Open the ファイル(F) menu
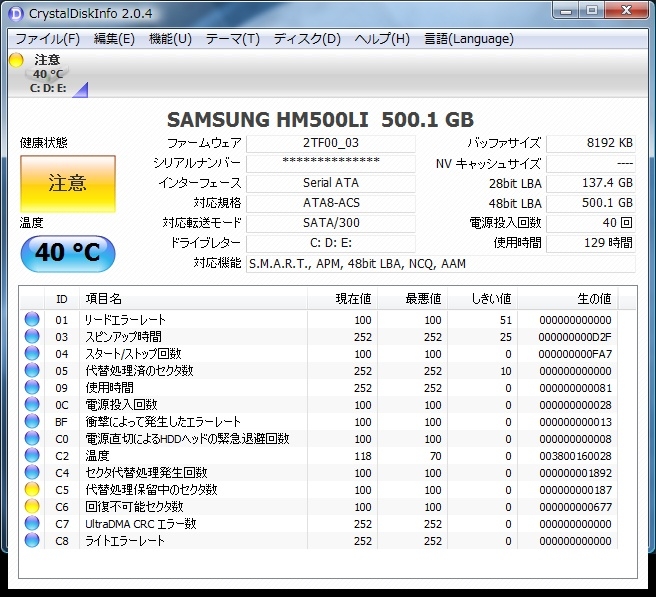656x597 pixels. point(47,39)
